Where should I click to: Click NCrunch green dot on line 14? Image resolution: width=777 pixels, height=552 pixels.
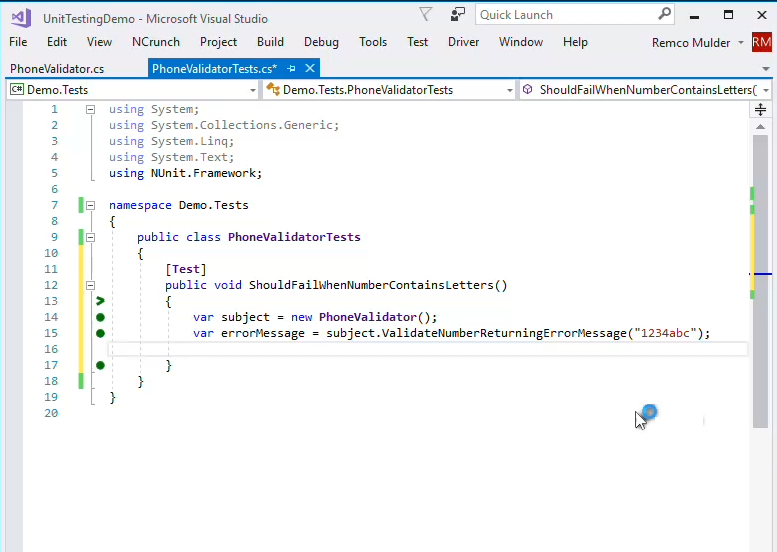pyautogui.click(x=101, y=317)
